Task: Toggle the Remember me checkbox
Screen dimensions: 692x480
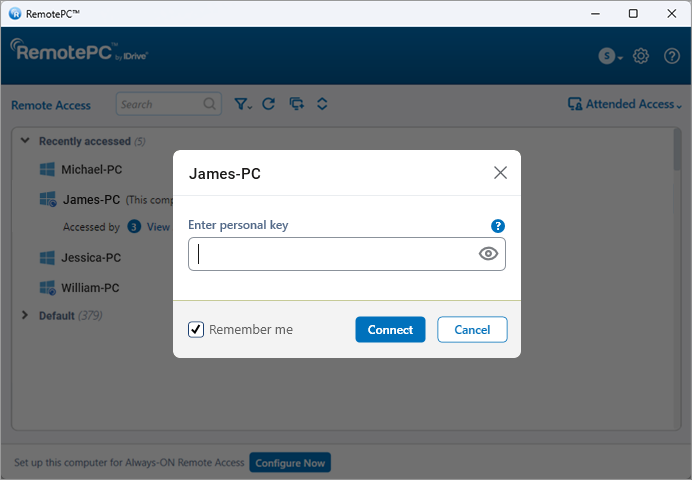Action: (197, 329)
